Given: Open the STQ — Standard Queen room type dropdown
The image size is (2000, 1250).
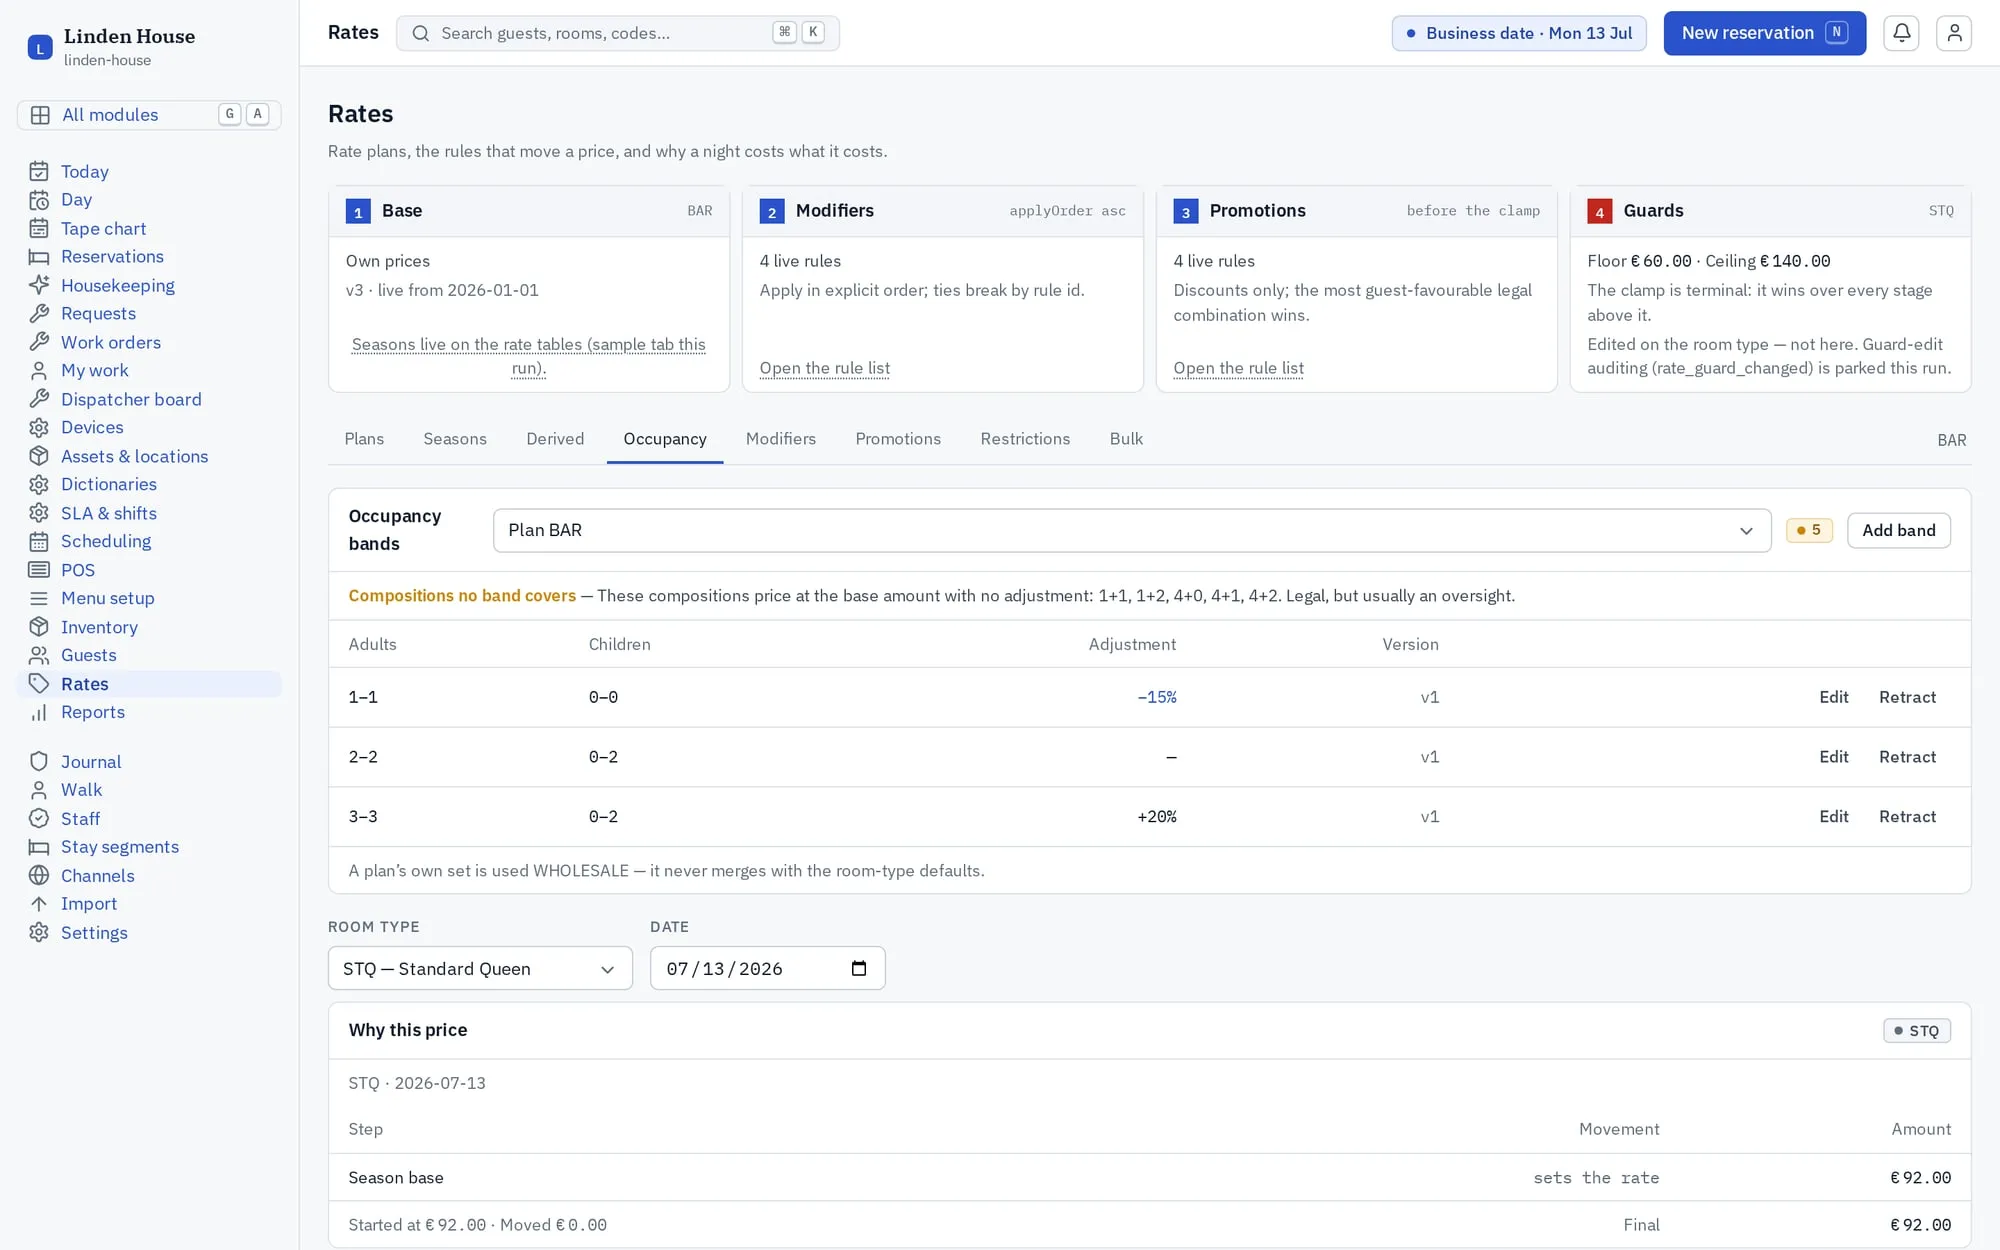Looking at the screenshot, I should [480, 968].
